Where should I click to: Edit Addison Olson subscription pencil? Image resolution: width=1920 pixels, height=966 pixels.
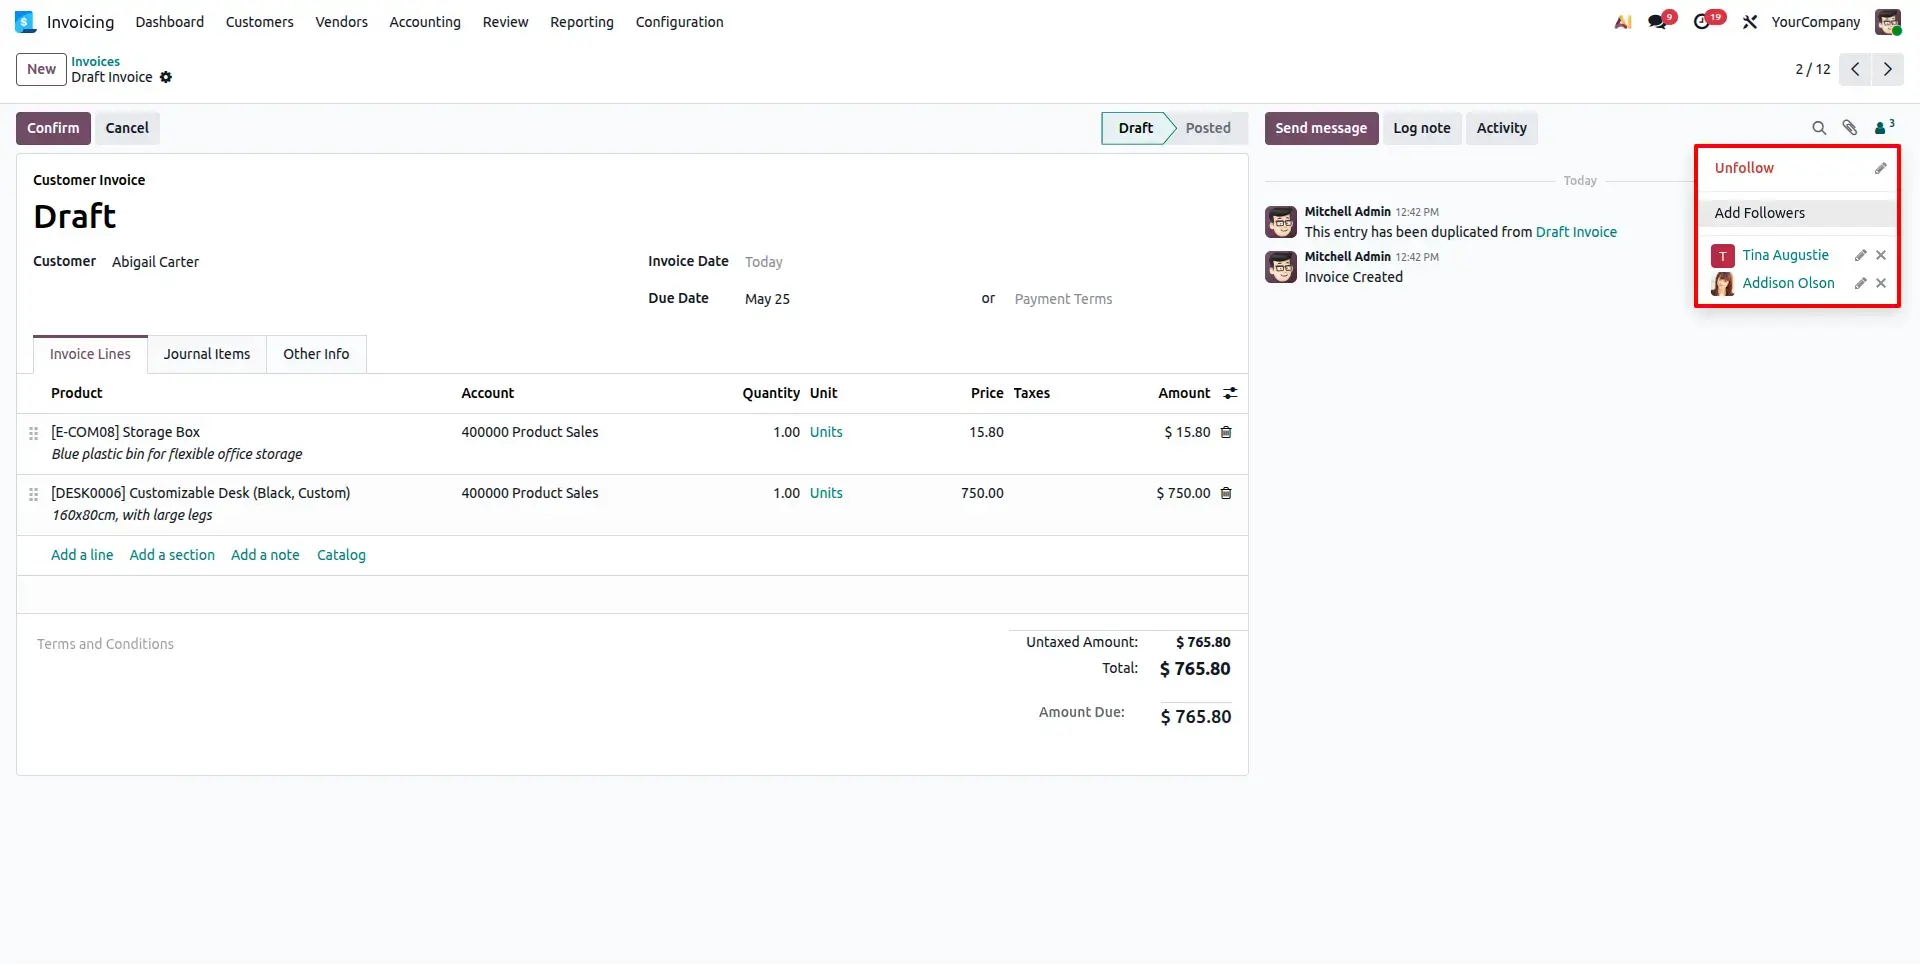[1861, 283]
